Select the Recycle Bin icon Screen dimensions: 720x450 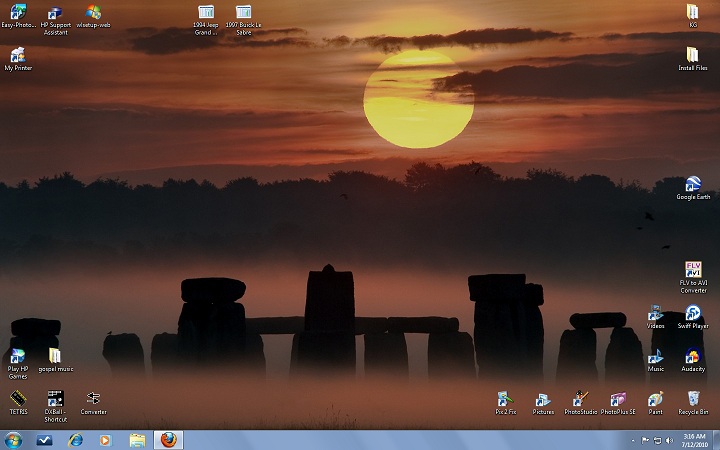pos(693,403)
